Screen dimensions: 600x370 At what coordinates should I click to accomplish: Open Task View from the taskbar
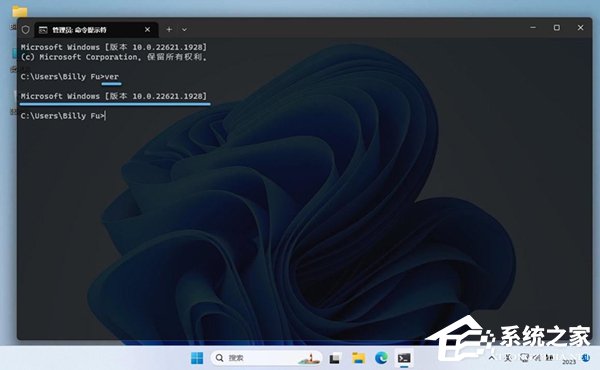(x=335, y=358)
